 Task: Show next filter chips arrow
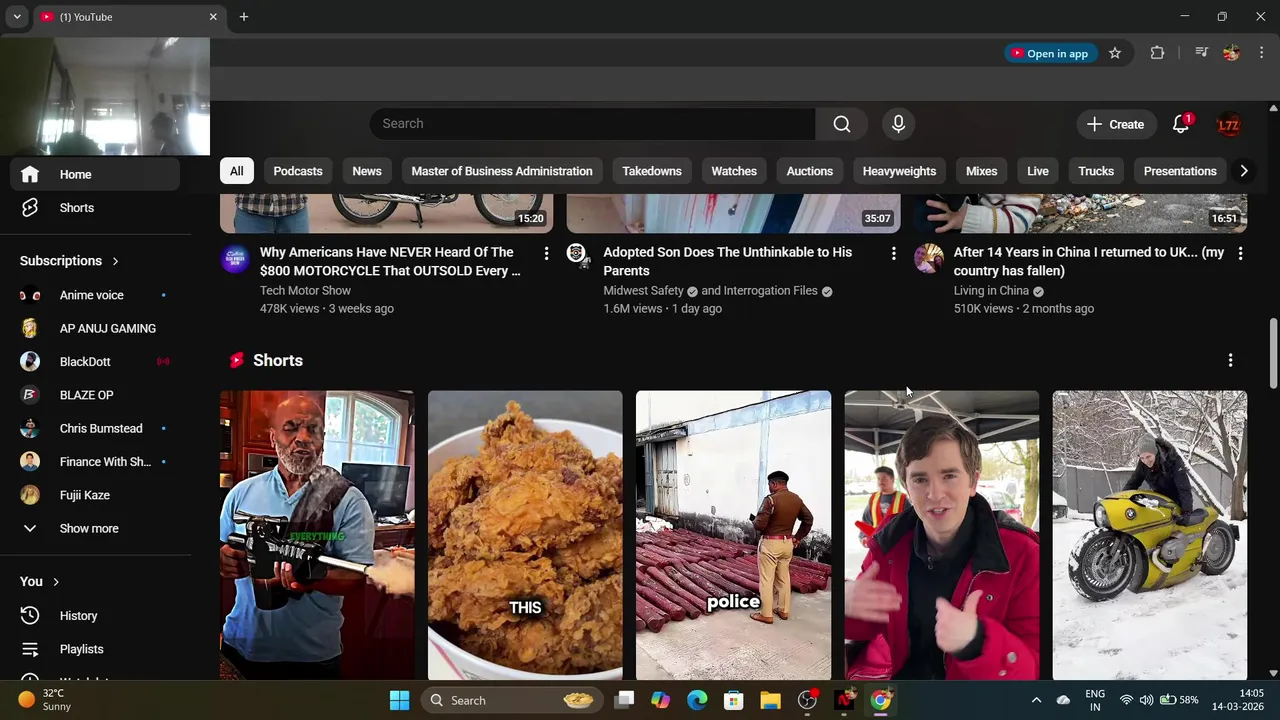tap(1243, 171)
